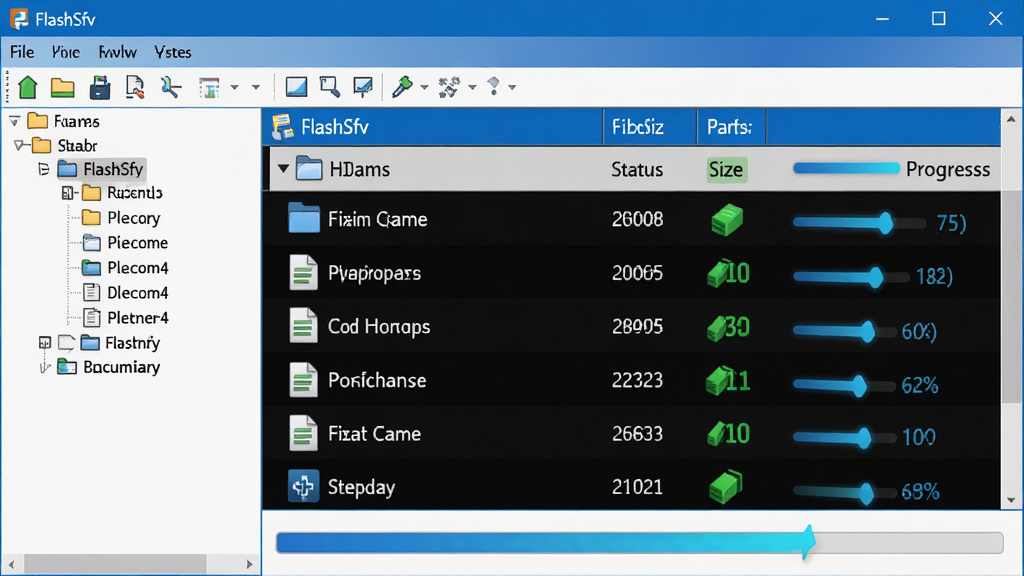Open the yellow folder toolbar icon

click(63, 87)
